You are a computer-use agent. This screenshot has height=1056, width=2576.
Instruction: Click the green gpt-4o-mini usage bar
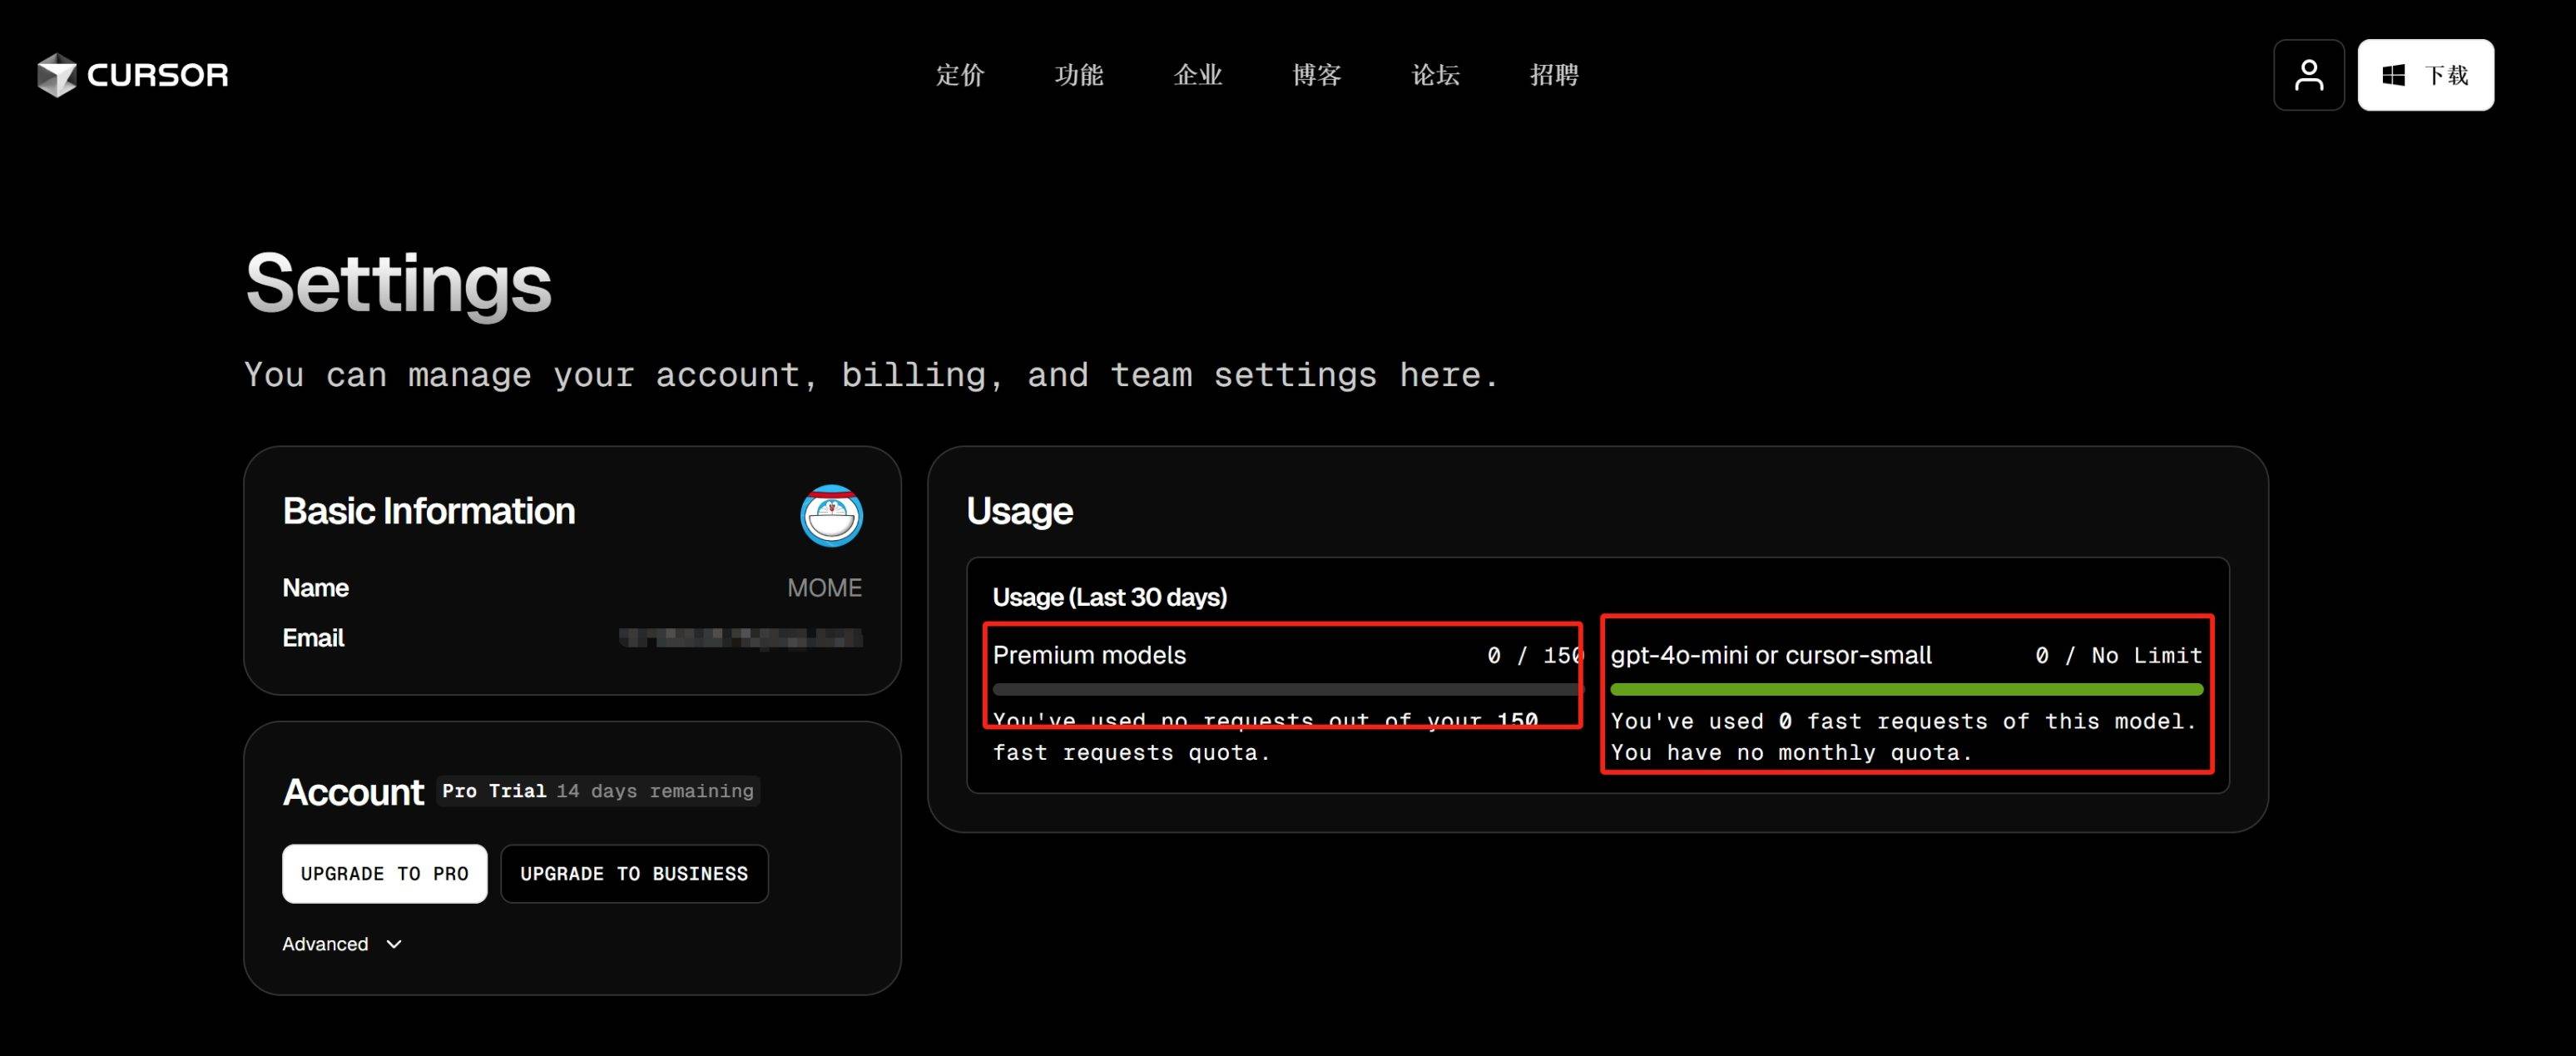click(1906, 689)
